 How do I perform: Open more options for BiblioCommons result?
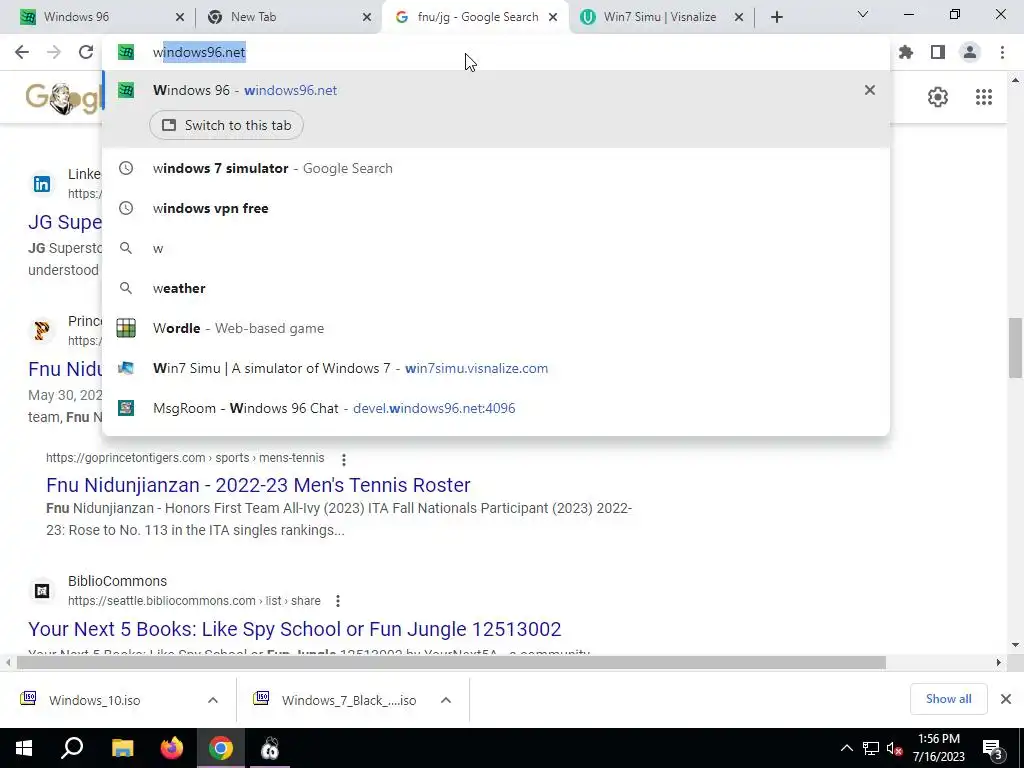pos(338,601)
